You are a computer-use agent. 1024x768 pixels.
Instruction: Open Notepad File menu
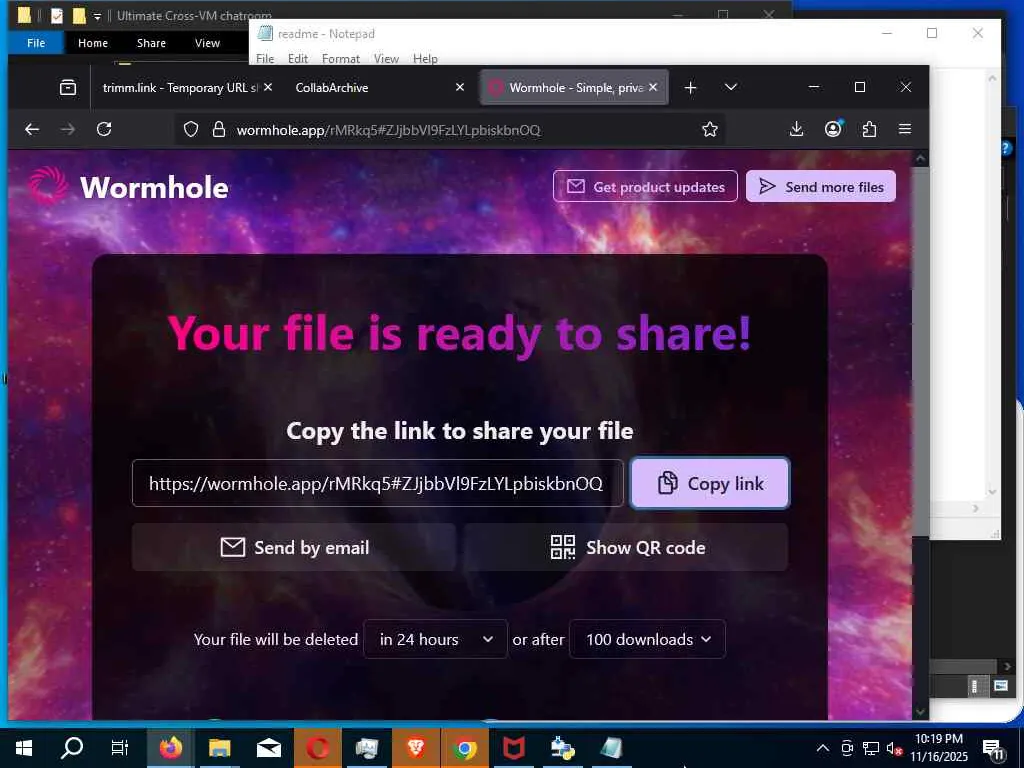pos(265,59)
